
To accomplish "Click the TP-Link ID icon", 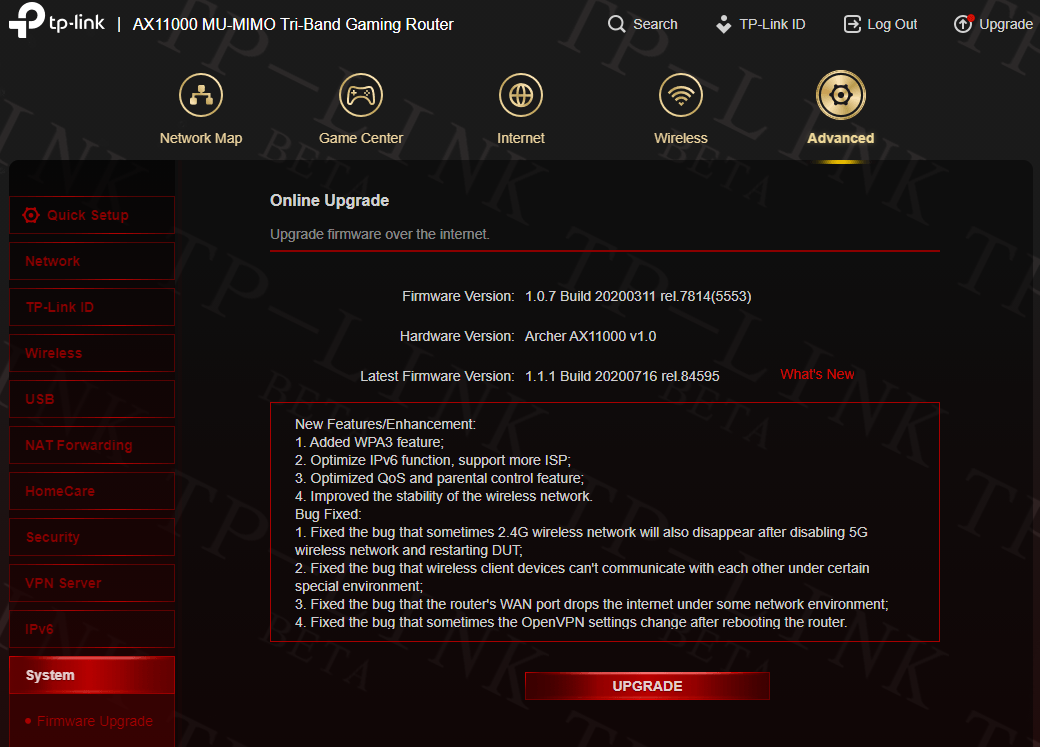I will click(x=724, y=25).
